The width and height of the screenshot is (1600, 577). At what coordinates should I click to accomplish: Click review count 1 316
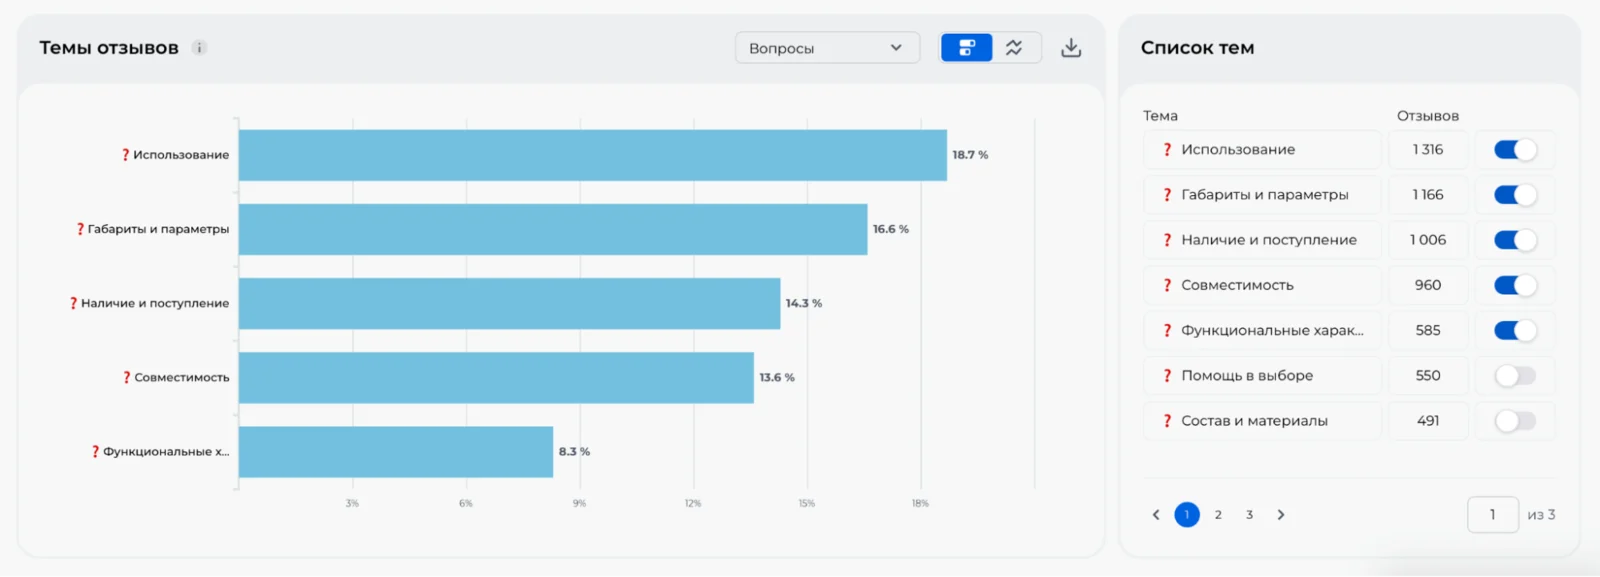[x=1428, y=150]
